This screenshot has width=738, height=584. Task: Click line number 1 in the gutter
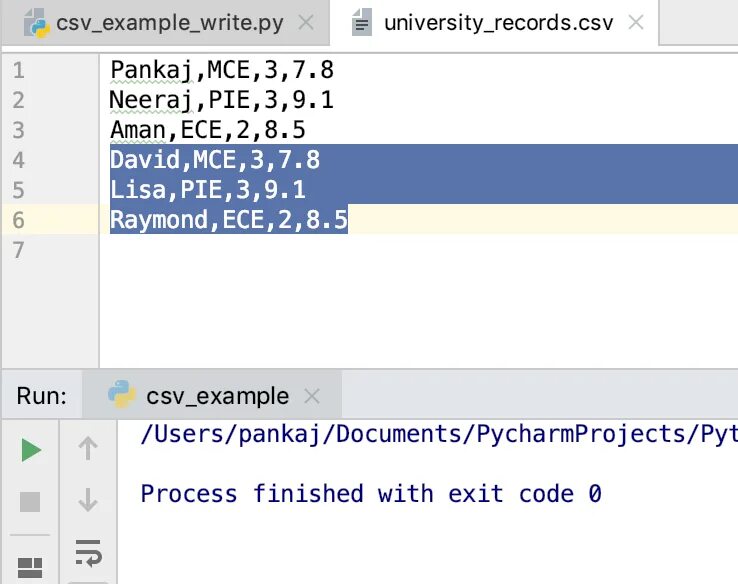(x=19, y=70)
